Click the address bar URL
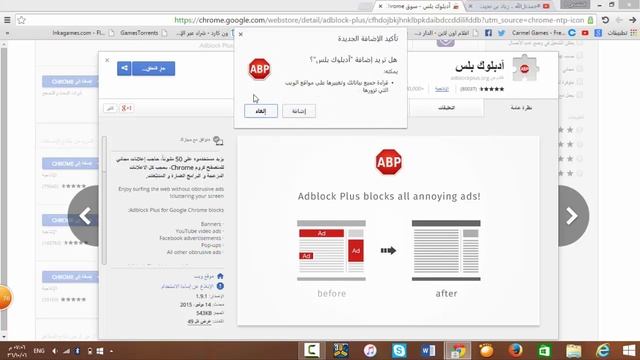 click(379, 20)
